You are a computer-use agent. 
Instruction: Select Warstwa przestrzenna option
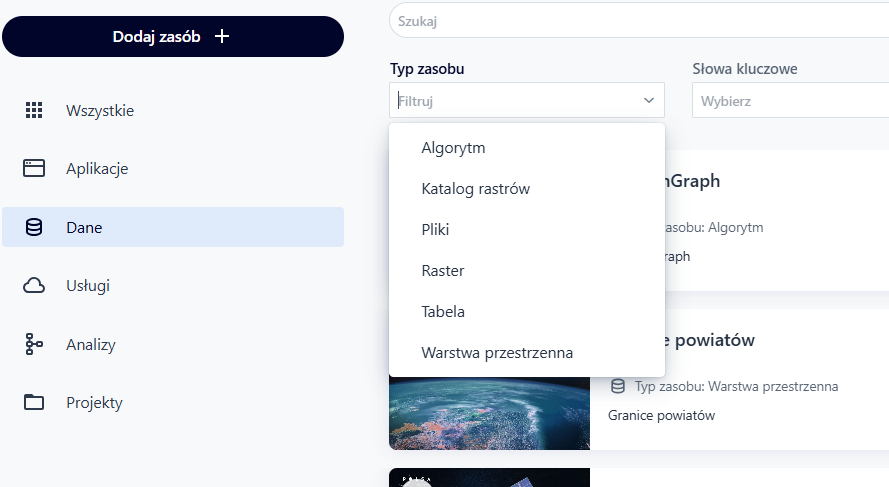(497, 353)
